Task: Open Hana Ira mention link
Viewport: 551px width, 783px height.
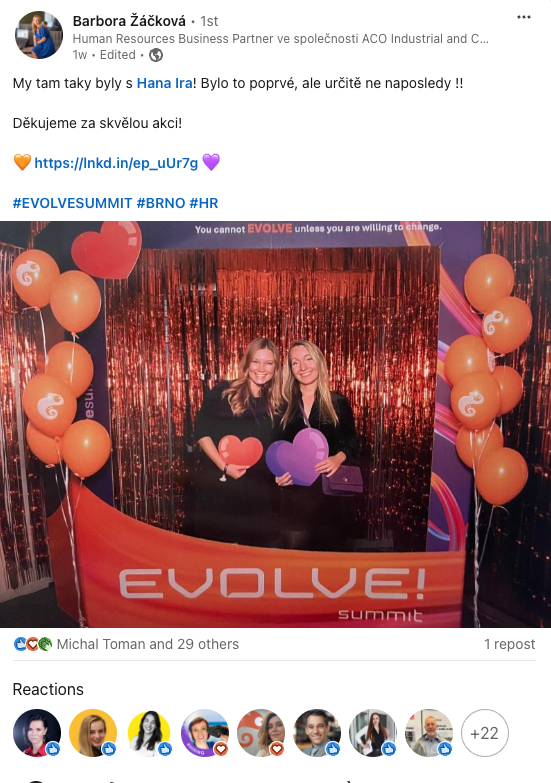Action: pyautogui.click(x=164, y=83)
